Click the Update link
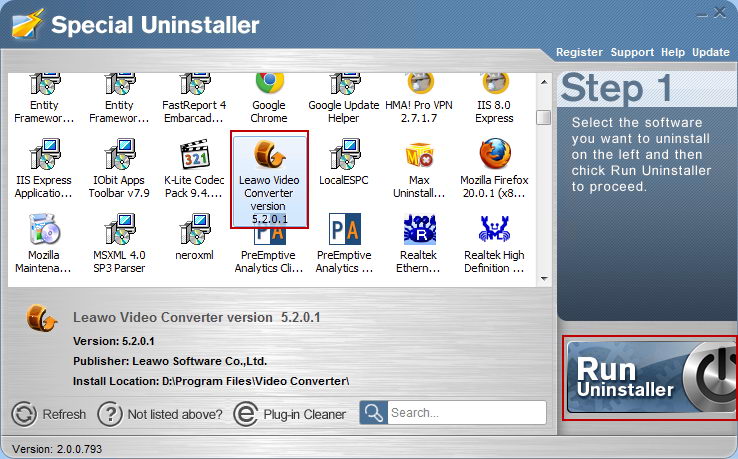The height and width of the screenshot is (459, 738). 711,52
